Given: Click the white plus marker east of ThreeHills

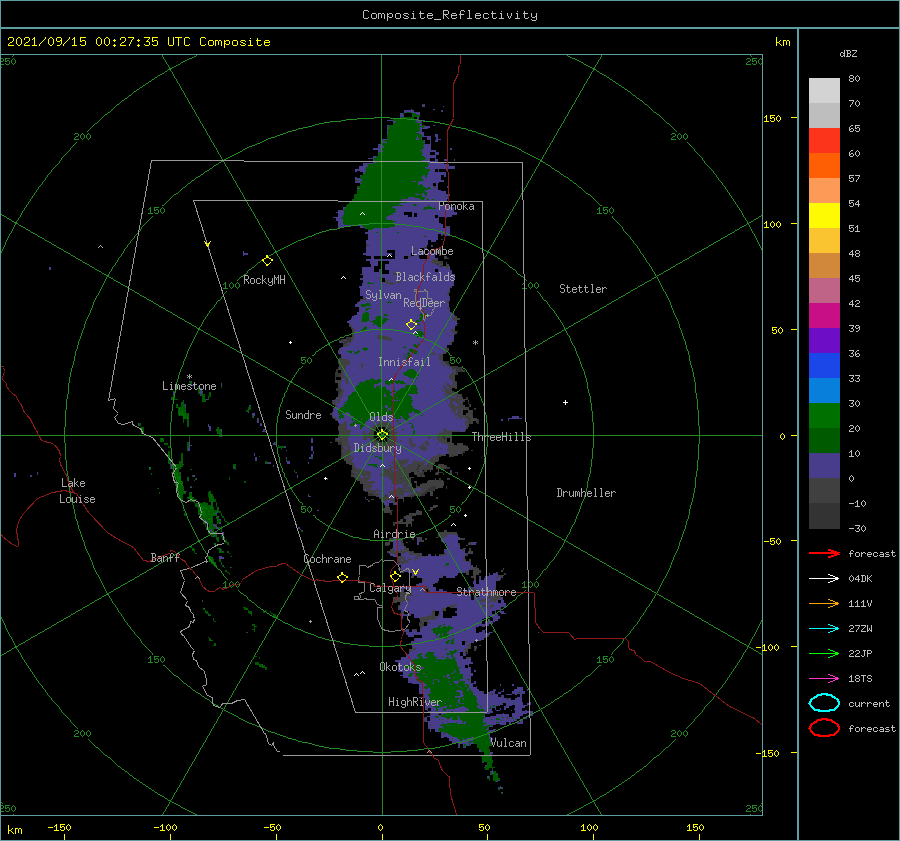Looking at the screenshot, I should [x=565, y=402].
